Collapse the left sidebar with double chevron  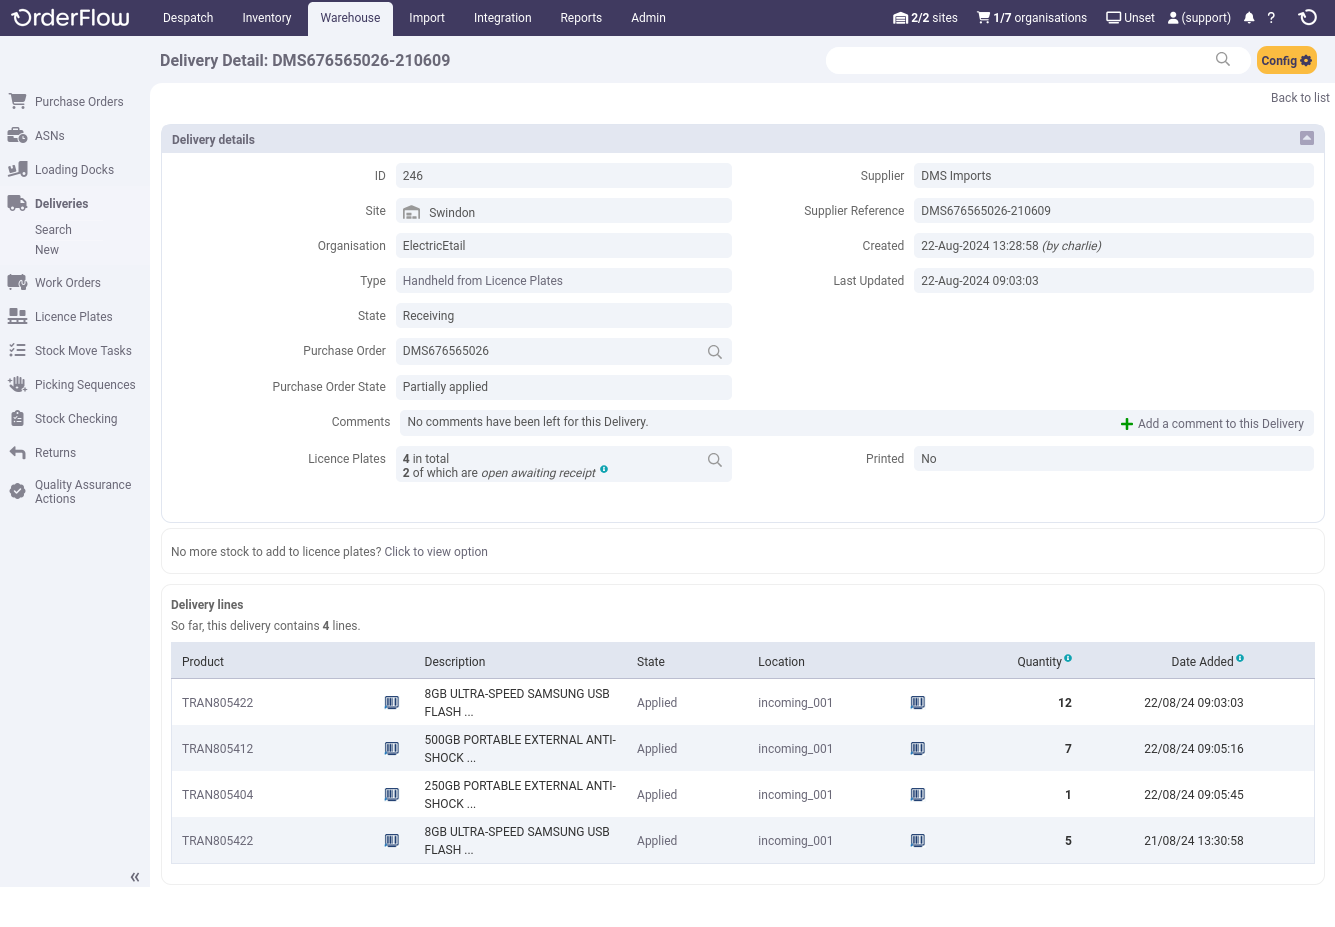click(135, 877)
